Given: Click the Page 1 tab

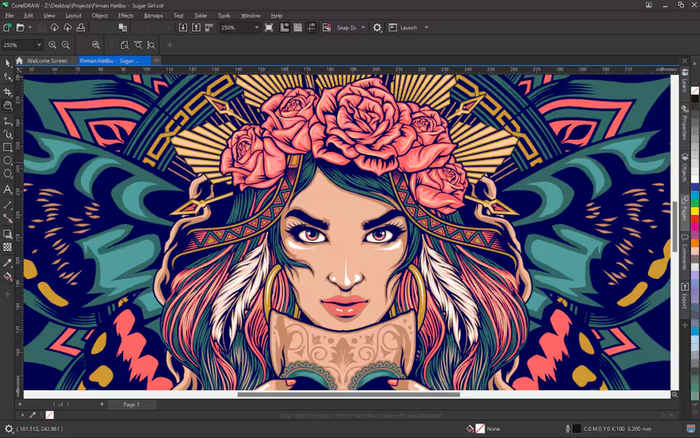Looking at the screenshot, I should [x=131, y=405].
